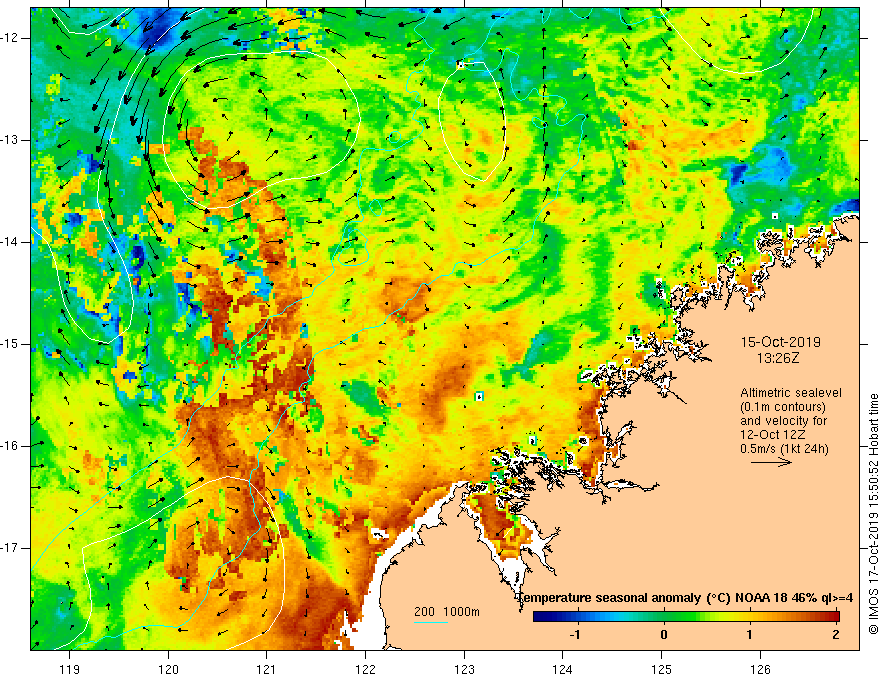The width and height of the screenshot is (880, 680).
Task: Click the temperature anomaly colorbar title
Action: coord(685,598)
